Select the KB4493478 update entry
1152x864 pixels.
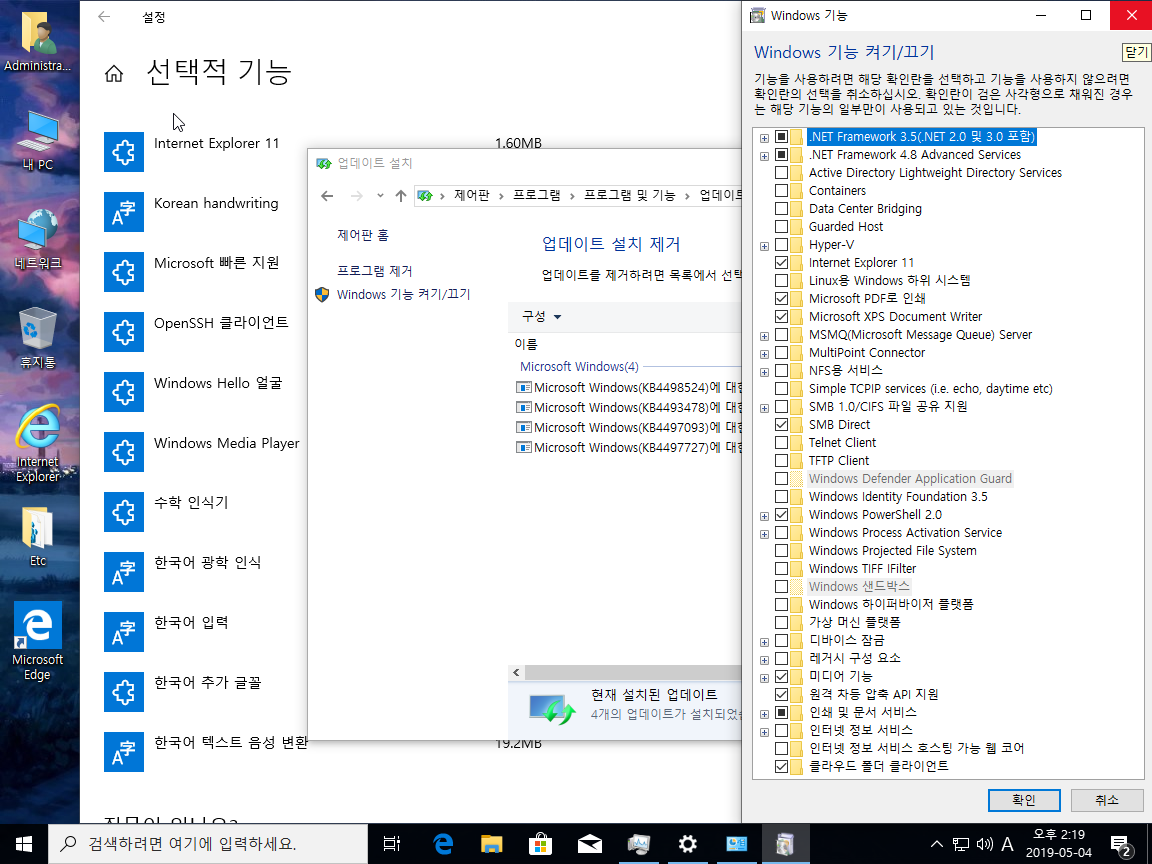pyautogui.click(x=630, y=407)
